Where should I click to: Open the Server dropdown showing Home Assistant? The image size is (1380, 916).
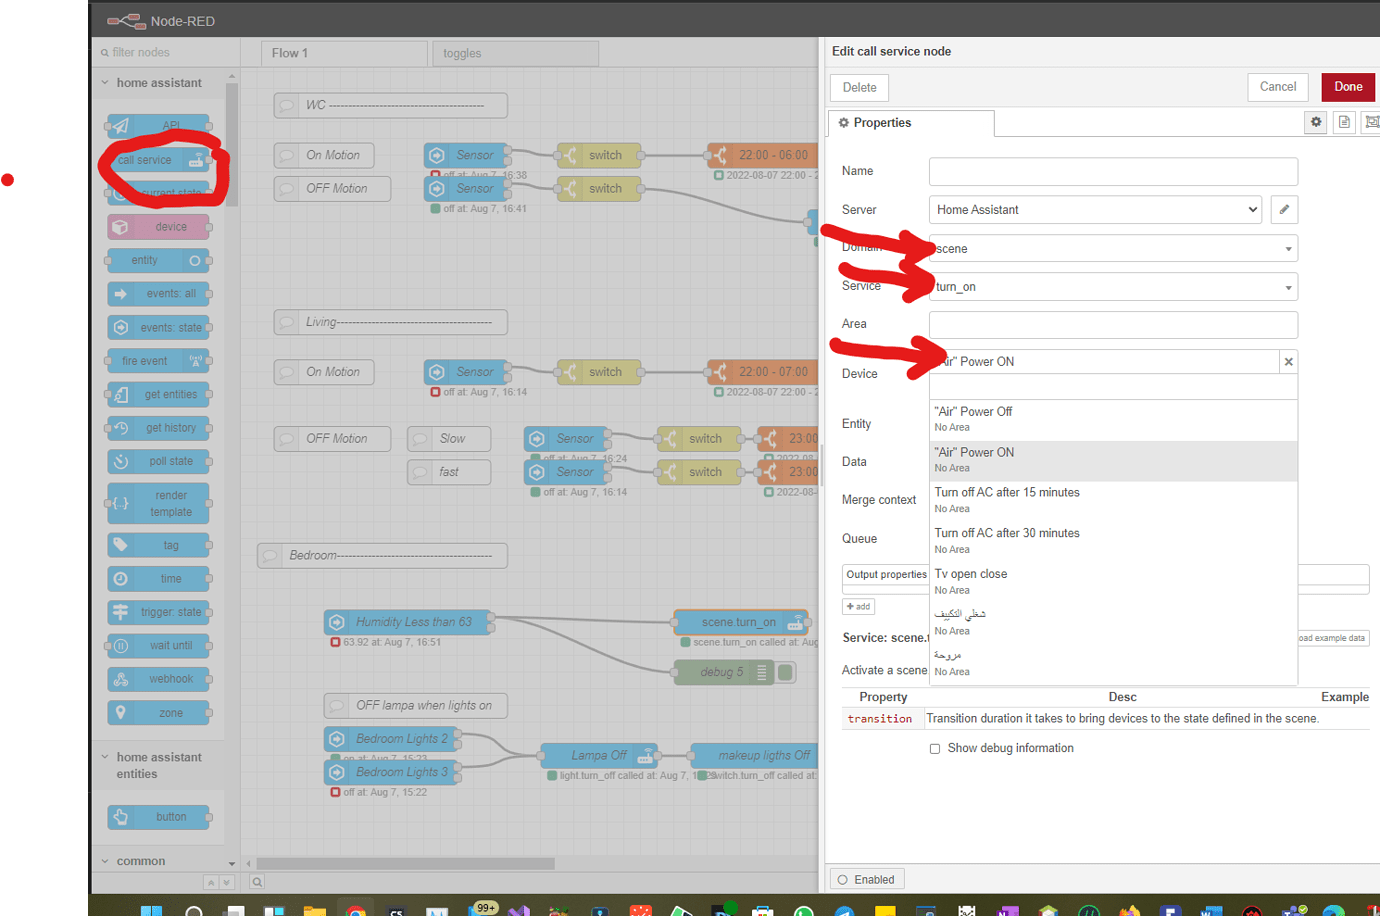click(1095, 209)
